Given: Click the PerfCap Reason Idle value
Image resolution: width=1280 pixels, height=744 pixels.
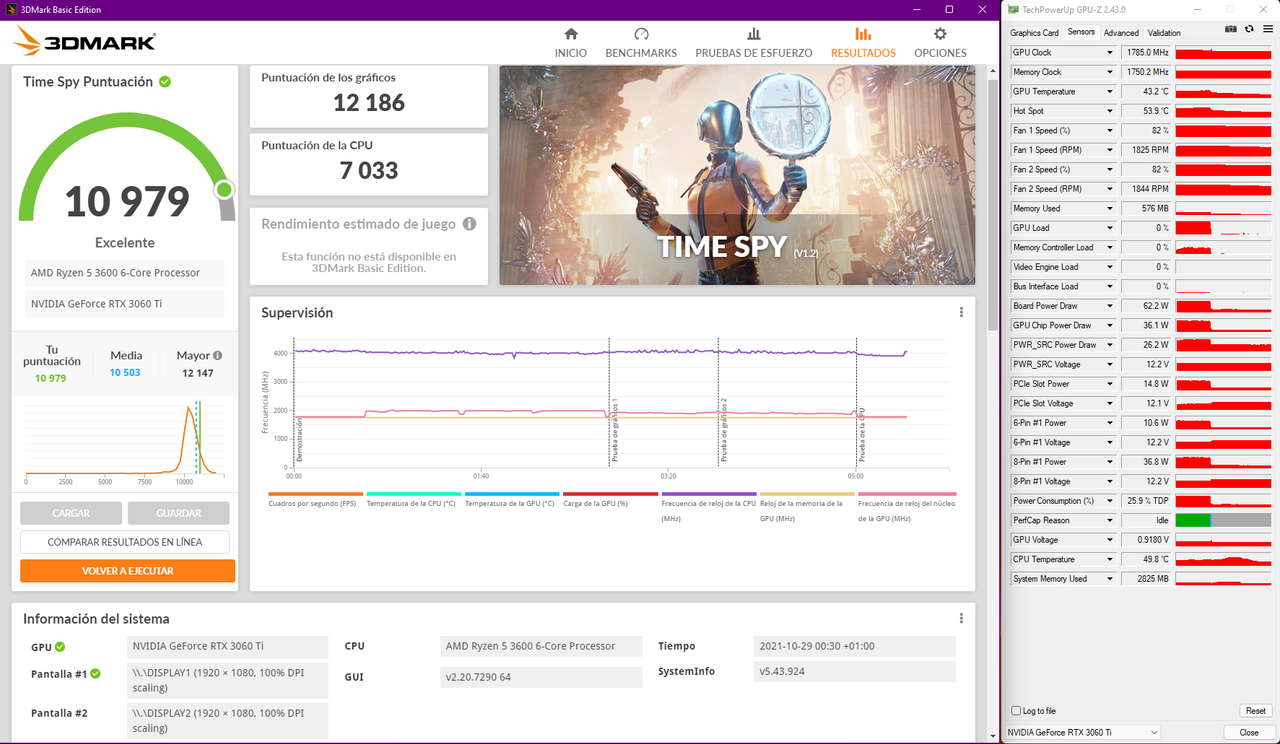Looking at the screenshot, I should tap(1146, 520).
